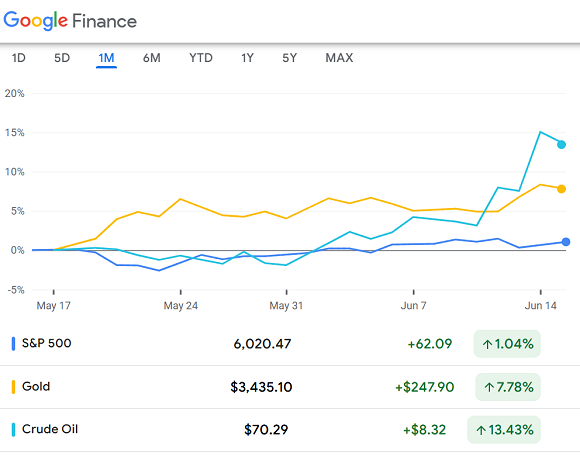Click the 20% y-axis label
This screenshot has width=580, height=456.
pyautogui.click(x=14, y=93)
